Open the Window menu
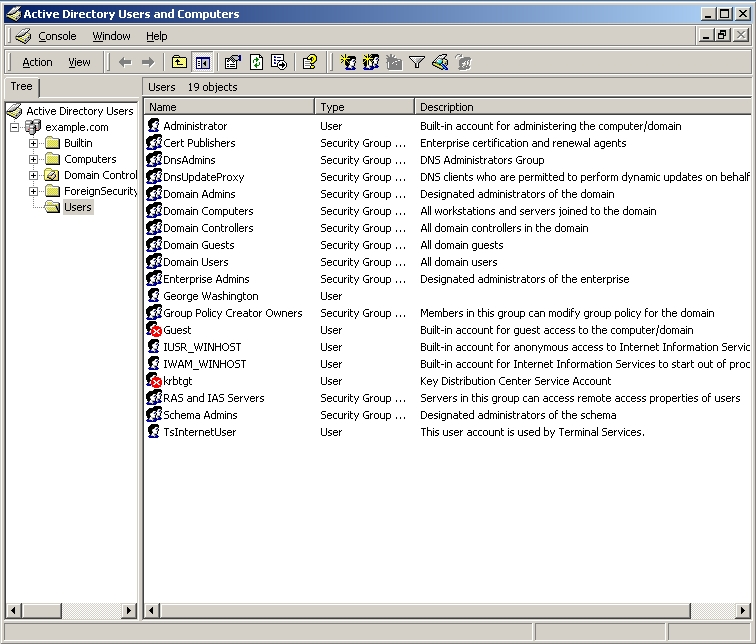The width and height of the screenshot is (756, 644). pos(111,36)
